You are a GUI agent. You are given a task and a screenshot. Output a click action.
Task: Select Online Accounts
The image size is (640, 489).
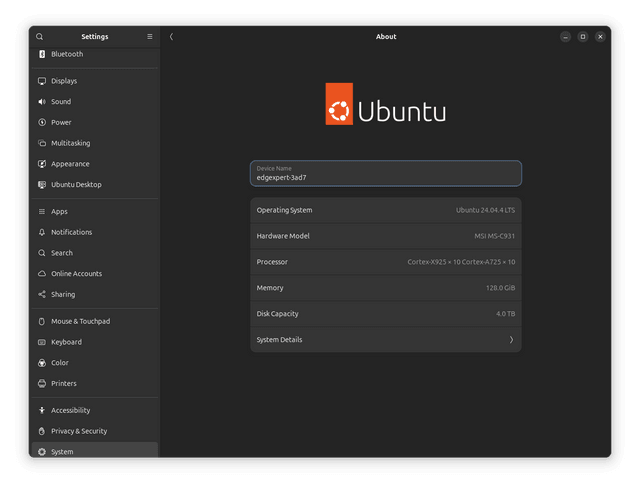tap(95, 273)
